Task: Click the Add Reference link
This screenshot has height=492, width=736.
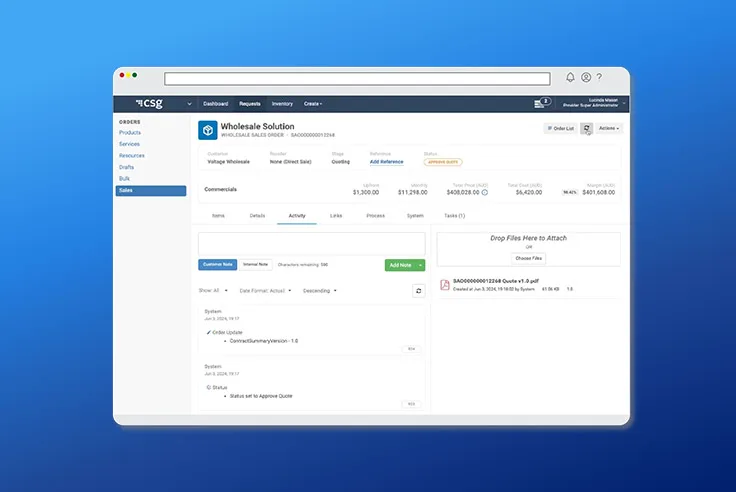Action: [386, 161]
